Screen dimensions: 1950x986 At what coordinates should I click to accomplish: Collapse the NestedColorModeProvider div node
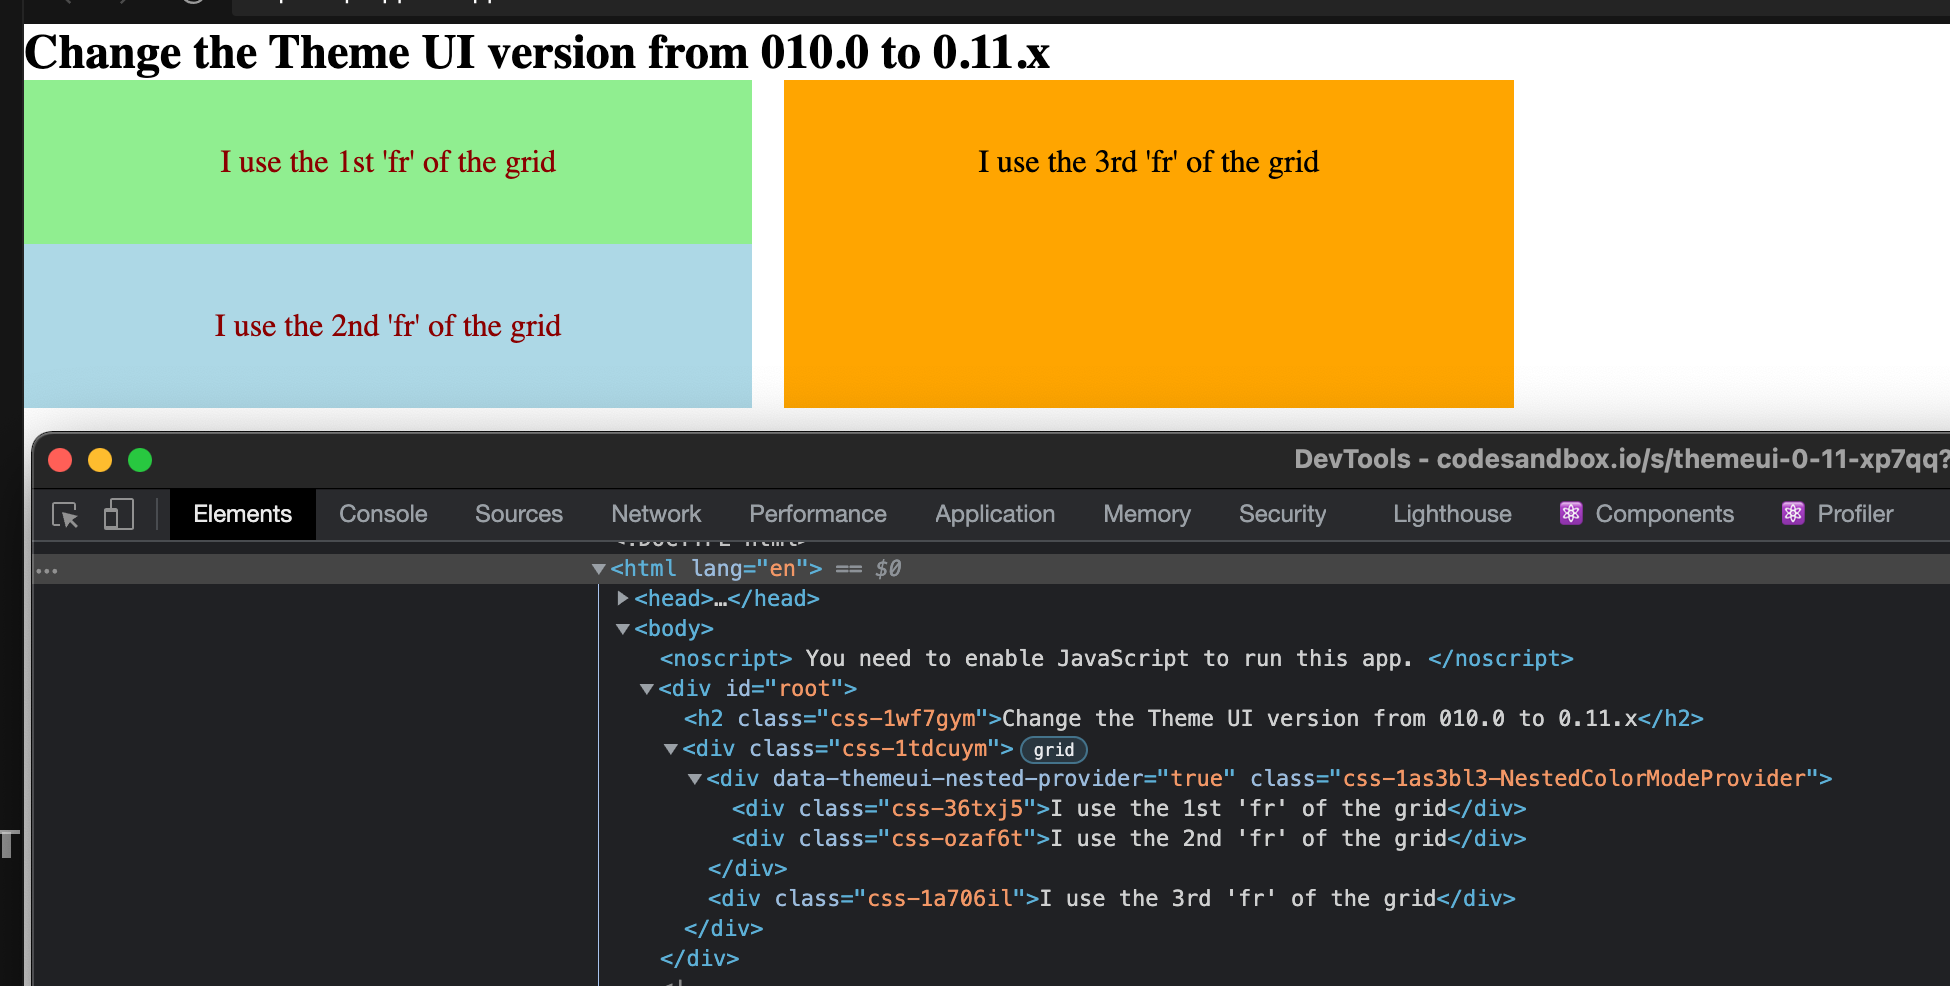click(695, 779)
